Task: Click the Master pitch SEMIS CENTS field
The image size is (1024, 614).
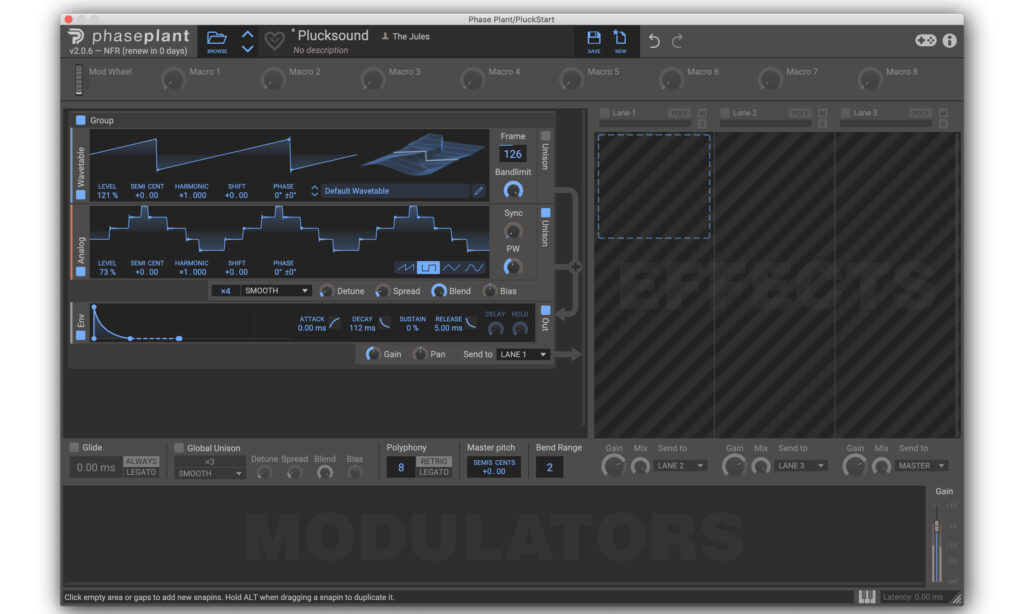Action: pos(494,467)
